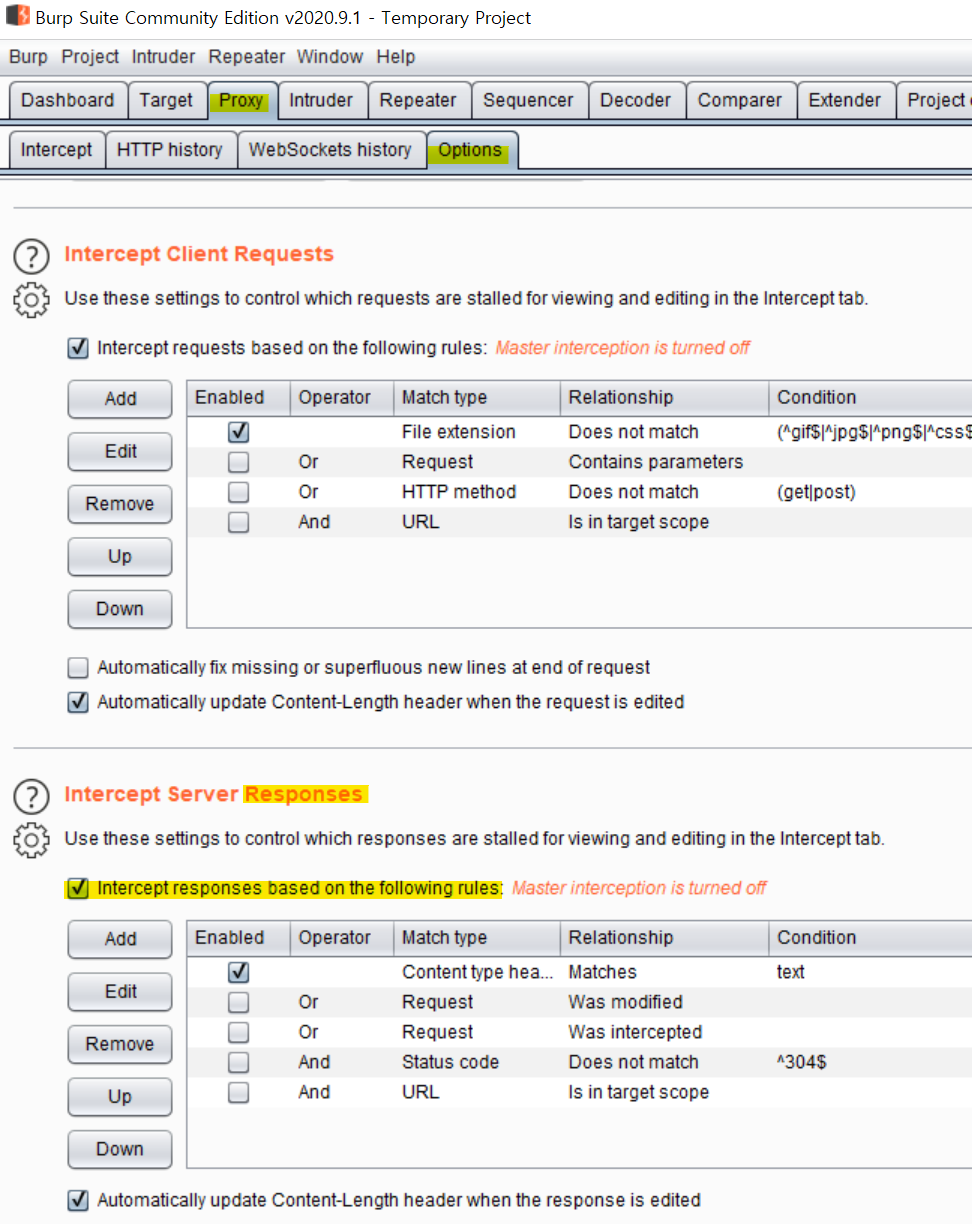
Task: Select the Proxy tab
Action: tap(241, 100)
